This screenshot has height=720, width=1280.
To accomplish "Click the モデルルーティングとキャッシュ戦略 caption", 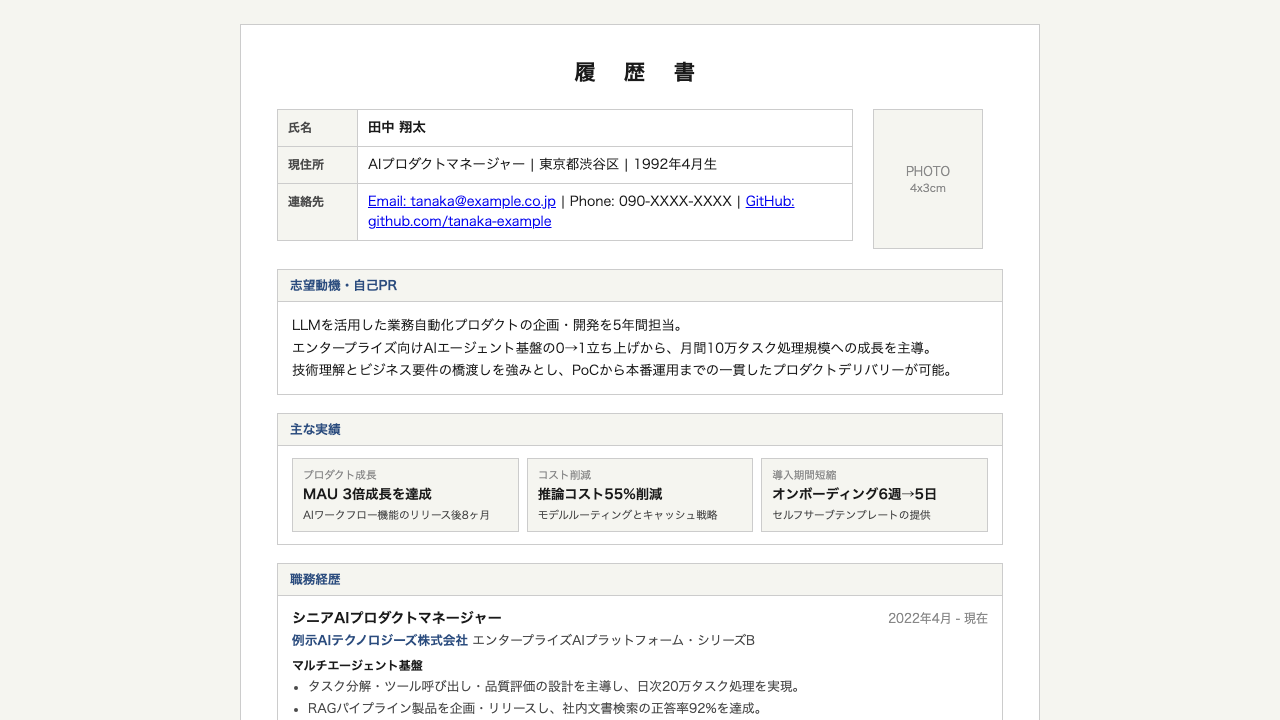I will (628, 515).
